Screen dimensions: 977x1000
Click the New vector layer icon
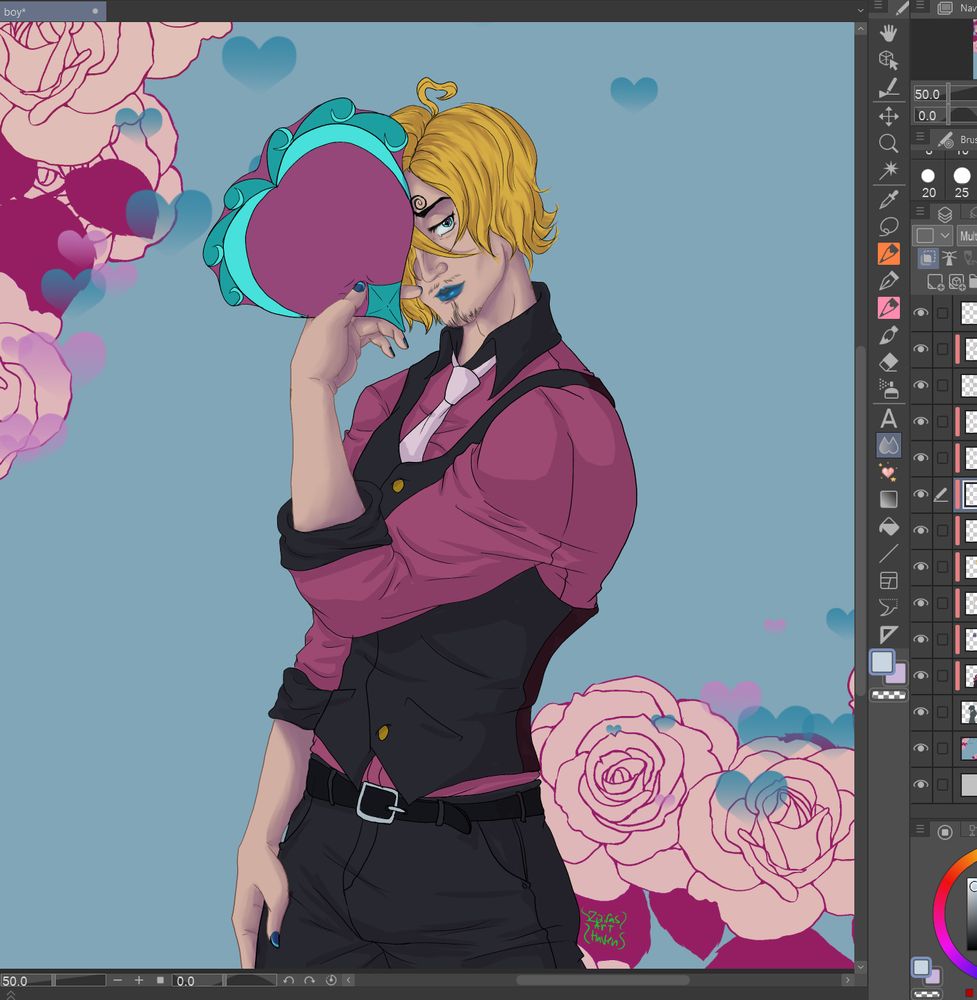click(957, 282)
